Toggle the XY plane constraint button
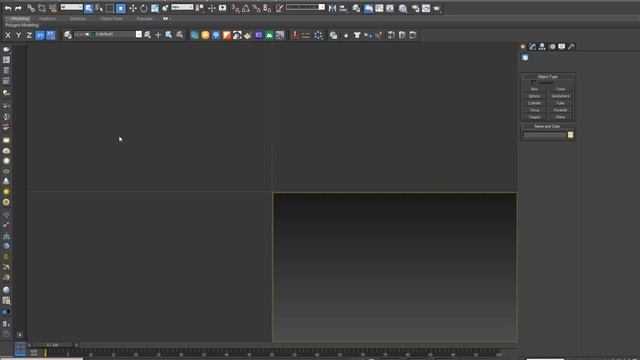Screen dimensions: 640x360 click(x=40, y=36)
